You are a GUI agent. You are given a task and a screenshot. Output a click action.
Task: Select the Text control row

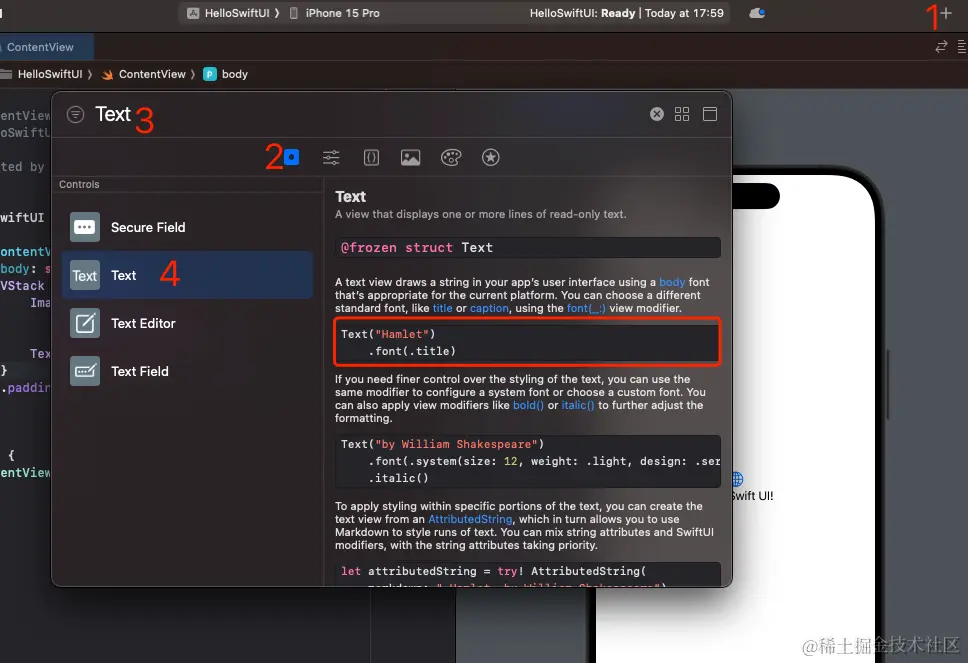(x=187, y=275)
